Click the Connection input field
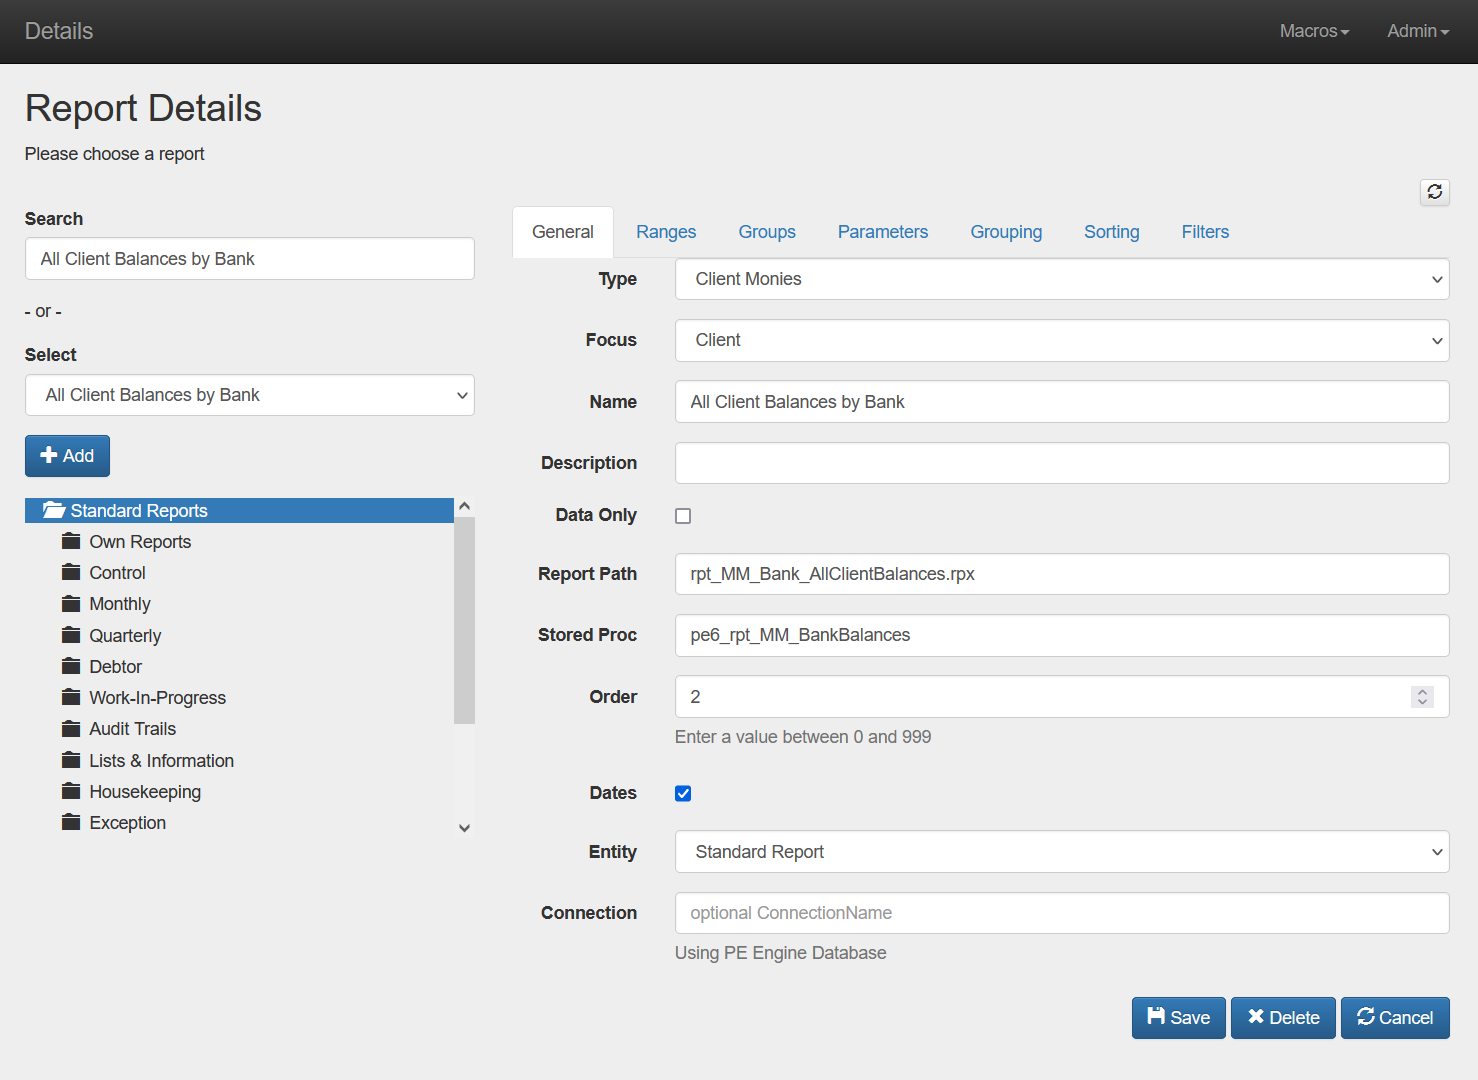Viewport: 1478px width, 1080px height. (x=1062, y=913)
